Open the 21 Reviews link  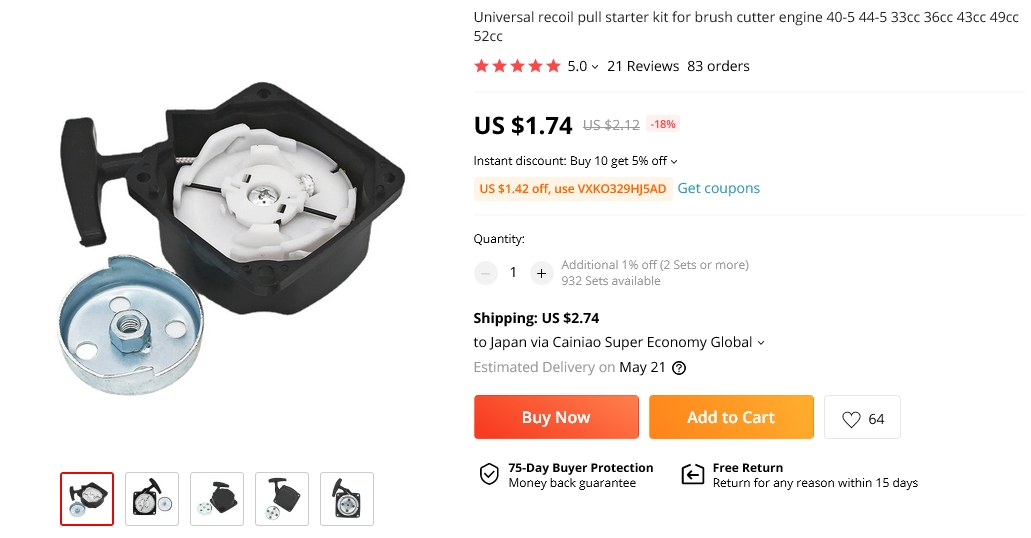coord(643,66)
